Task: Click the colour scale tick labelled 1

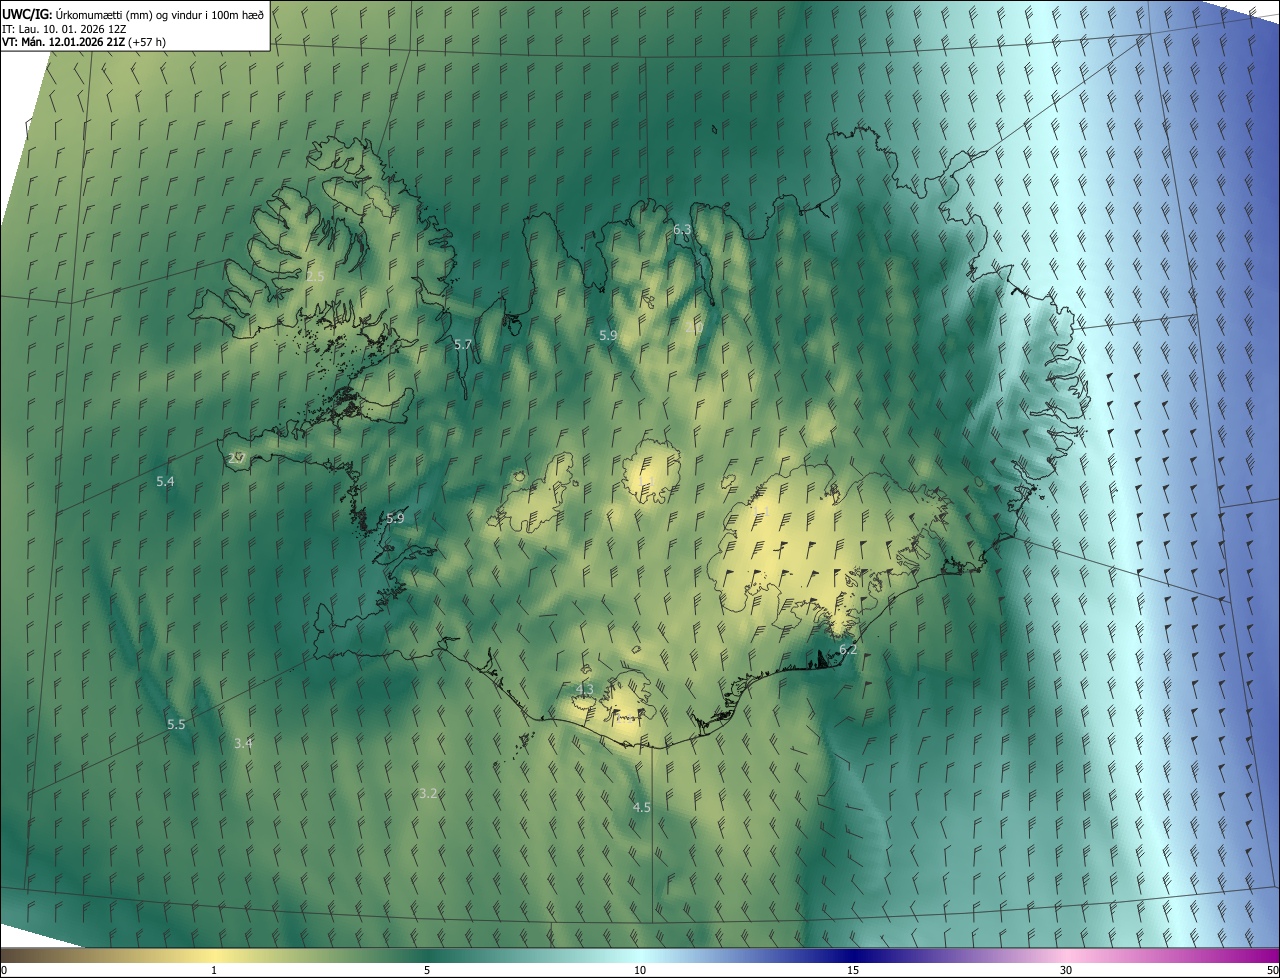Action: [x=214, y=970]
